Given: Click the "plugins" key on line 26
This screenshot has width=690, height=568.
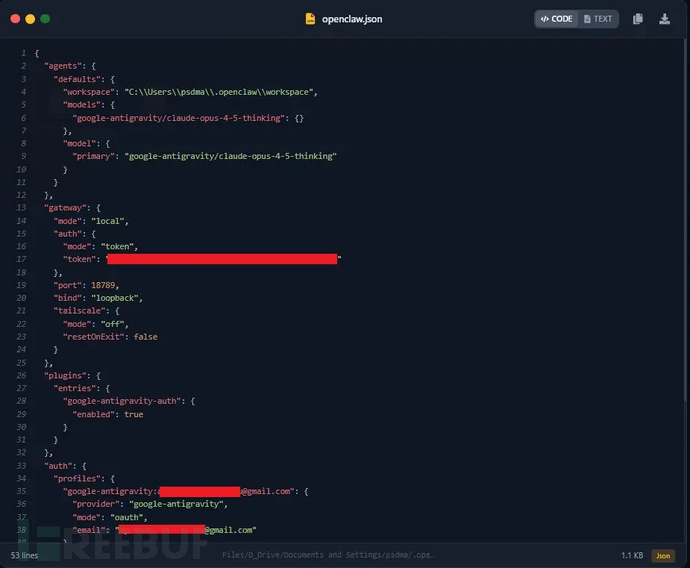Looking at the screenshot, I should pos(66,375).
